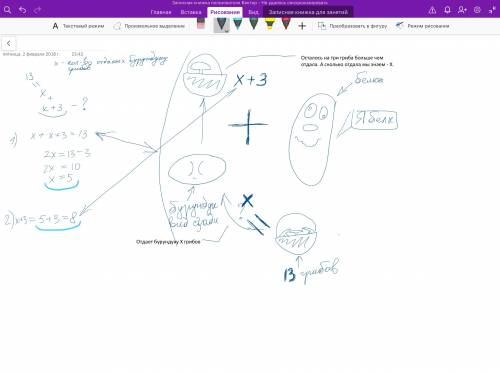Enable Режим рисования drawing mode
The image size is (500, 374).
422,26
